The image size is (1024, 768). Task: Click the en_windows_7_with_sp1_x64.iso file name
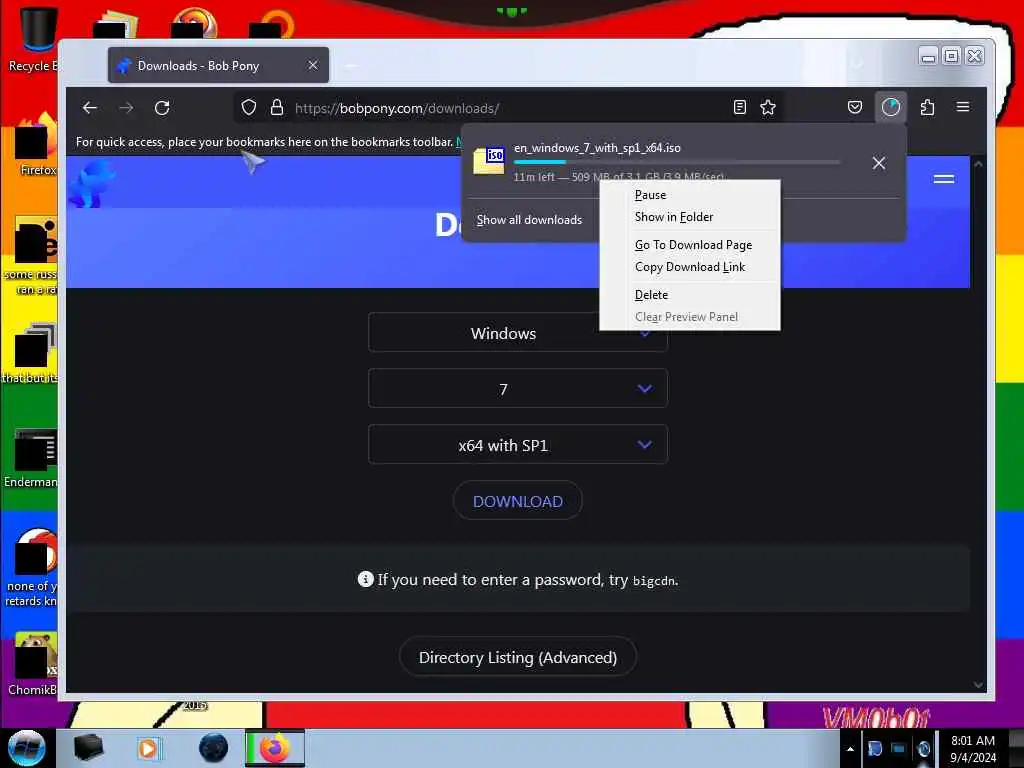[x=597, y=148]
